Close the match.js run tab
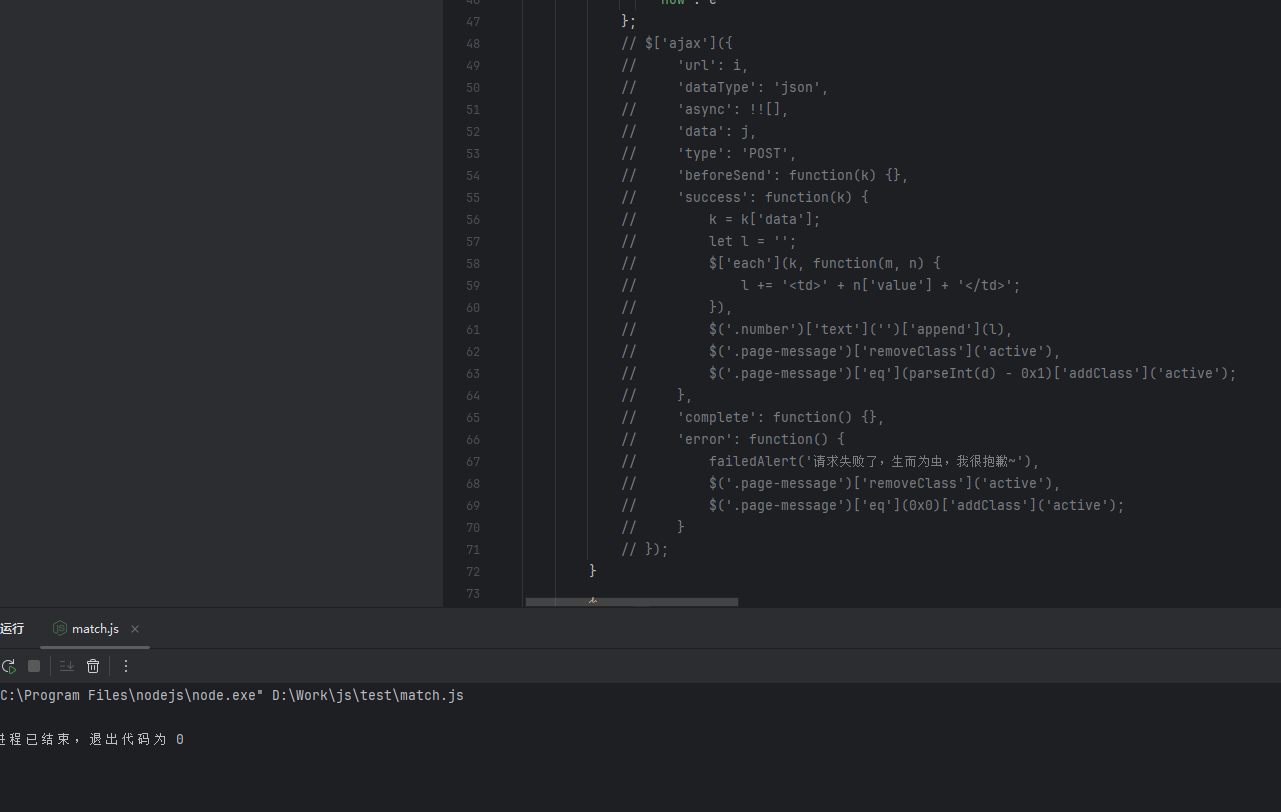Screen dimensions: 1281x812 135,629
